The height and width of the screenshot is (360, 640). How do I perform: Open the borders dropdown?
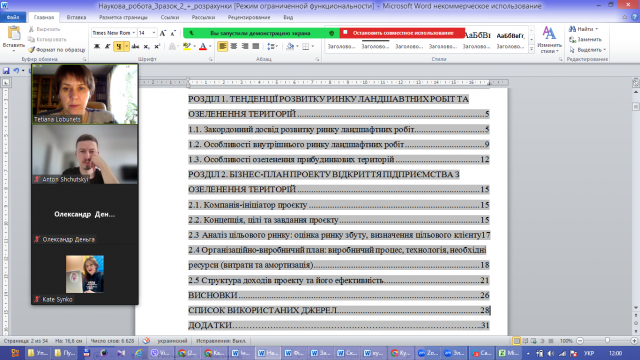(313, 47)
